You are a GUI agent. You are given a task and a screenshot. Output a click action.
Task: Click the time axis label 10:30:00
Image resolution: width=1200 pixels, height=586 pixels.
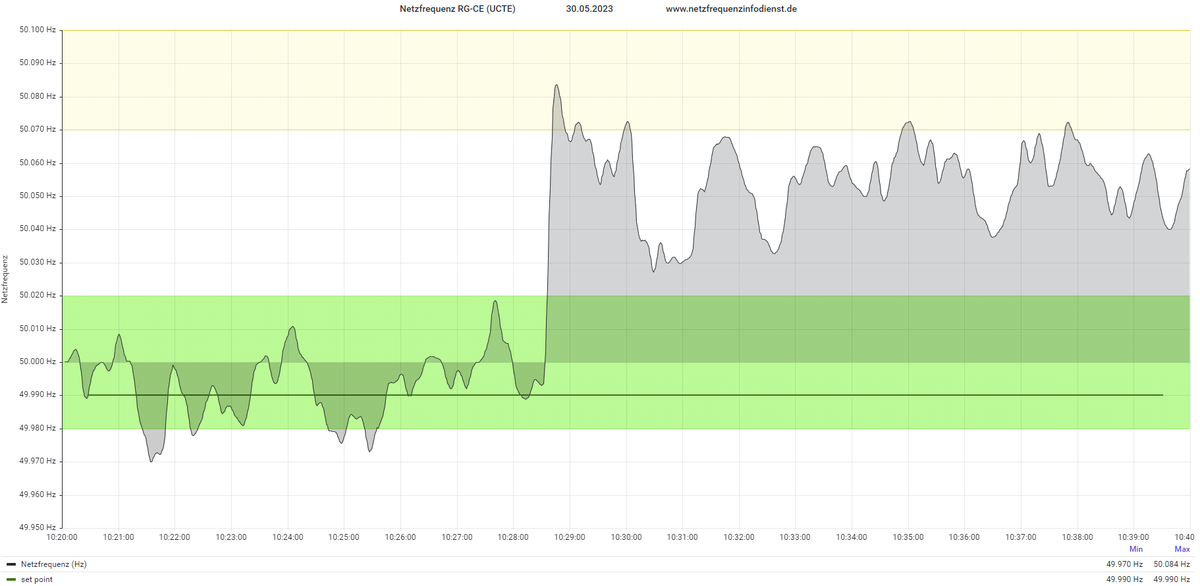pos(626,537)
